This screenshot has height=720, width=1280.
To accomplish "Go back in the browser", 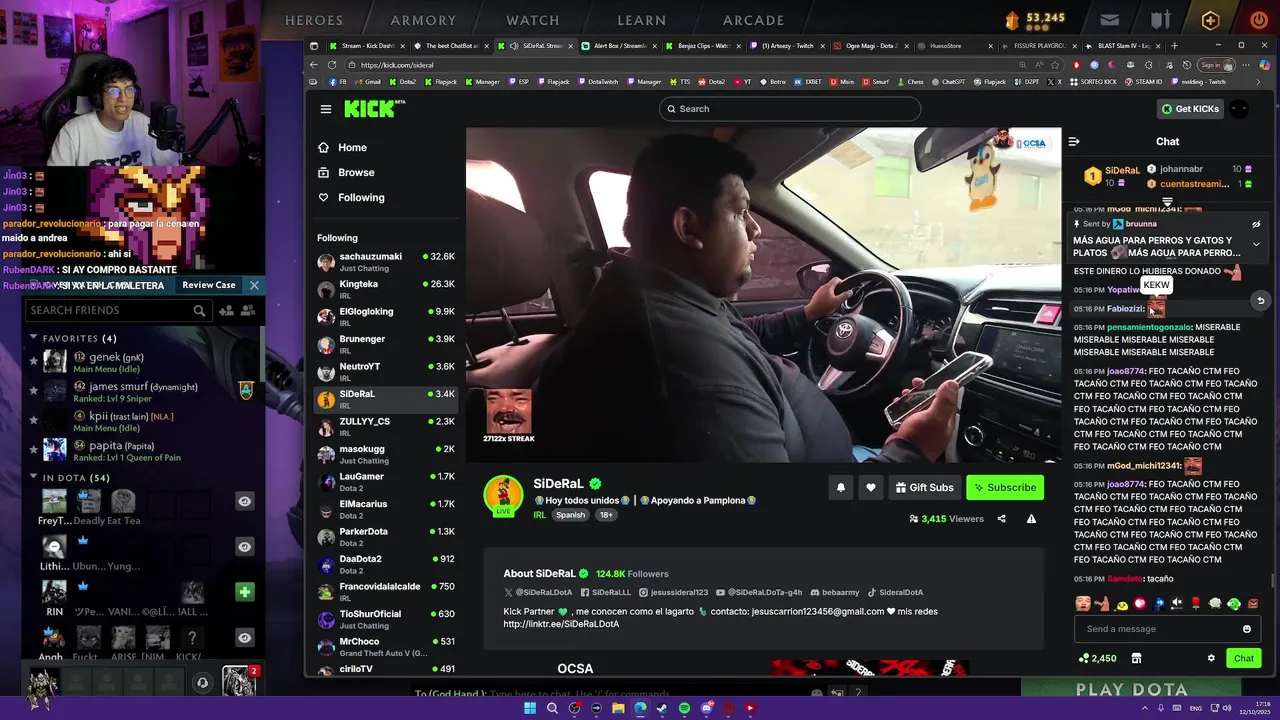I will pos(314,65).
